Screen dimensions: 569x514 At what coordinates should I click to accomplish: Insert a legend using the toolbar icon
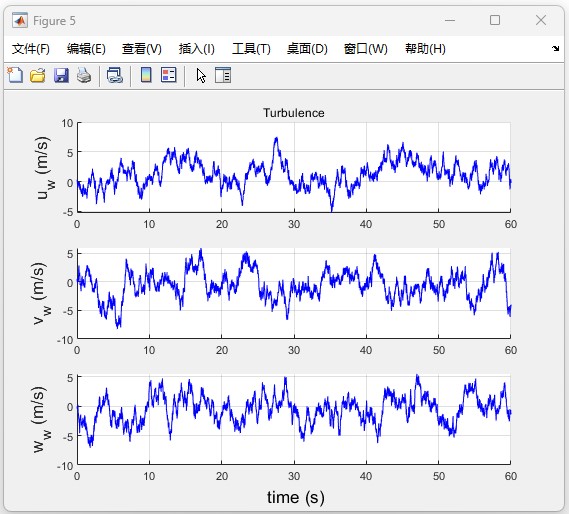tap(169, 76)
